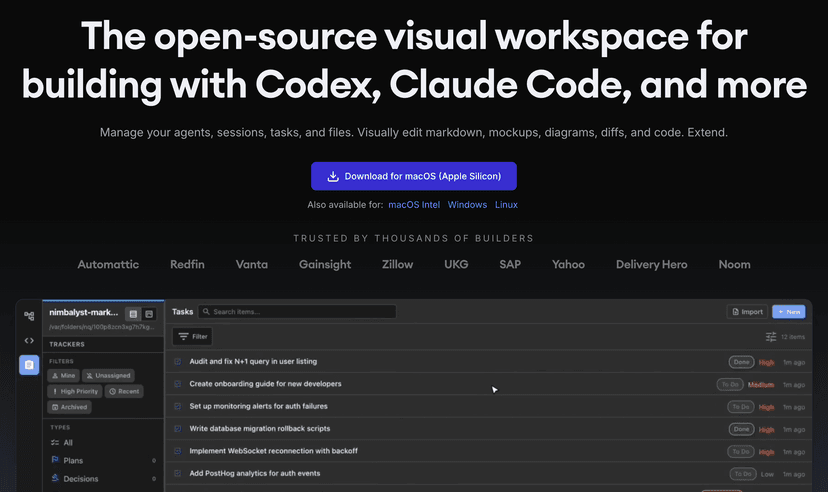
Task: Open the To Do status of the WebSocket task
Action: (x=741, y=452)
